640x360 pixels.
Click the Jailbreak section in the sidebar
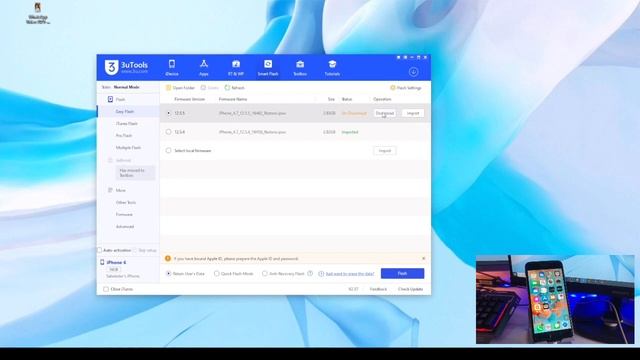tap(120, 160)
